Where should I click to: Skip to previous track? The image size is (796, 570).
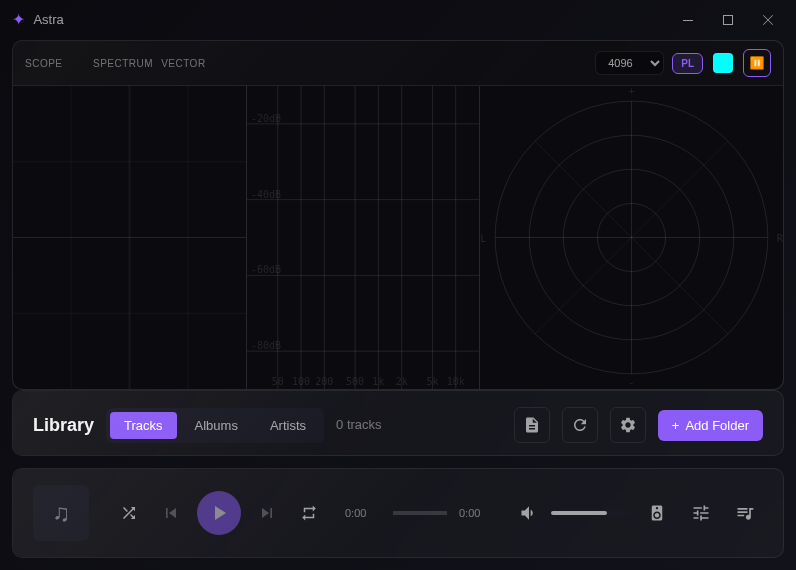coord(171,513)
